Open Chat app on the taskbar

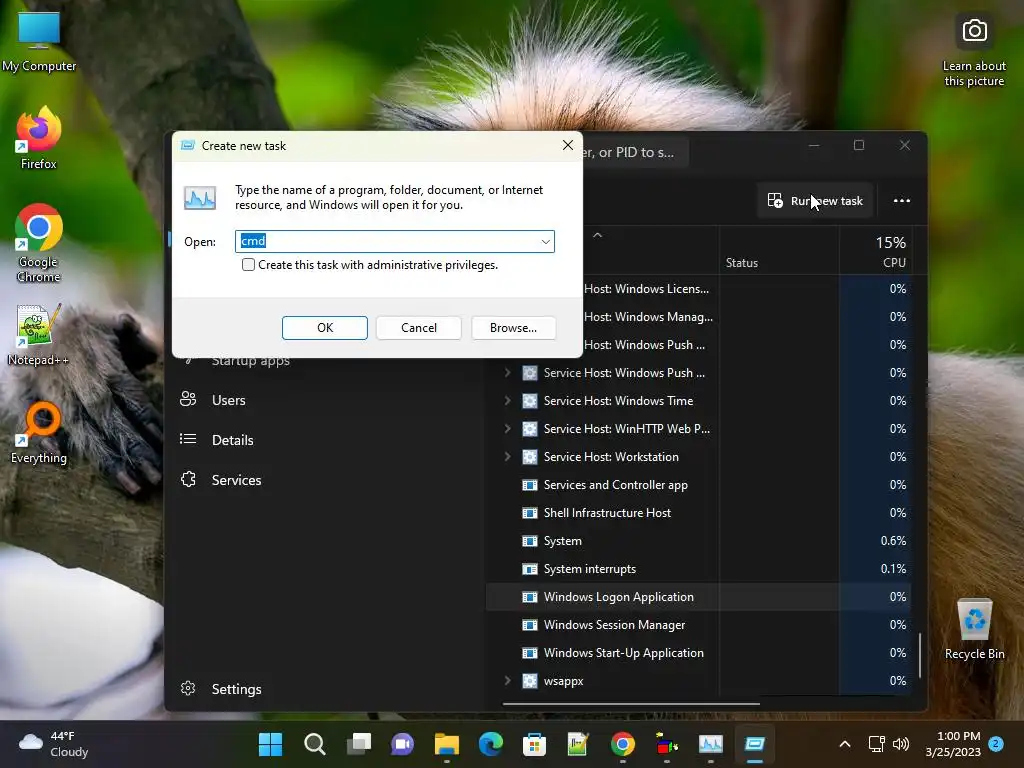(x=402, y=744)
